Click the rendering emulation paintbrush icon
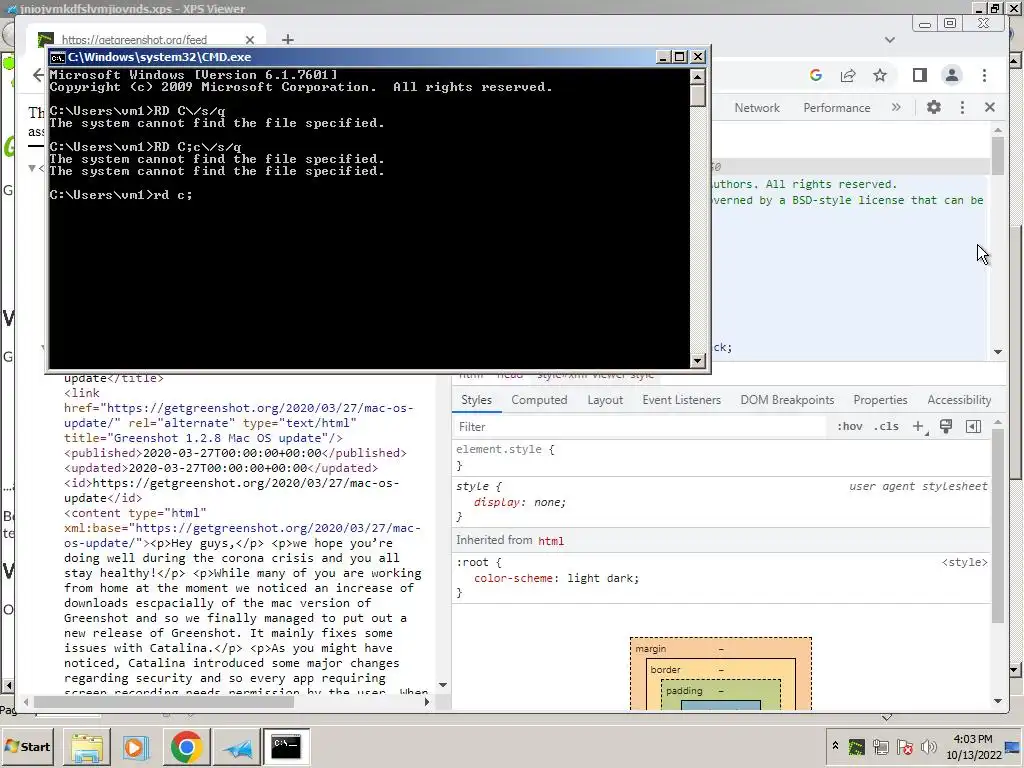 click(946, 426)
